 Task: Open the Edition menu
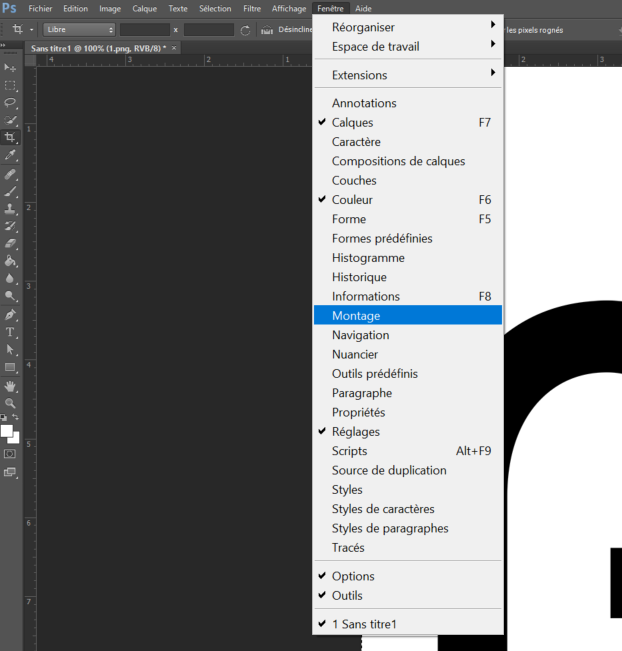pos(76,8)
